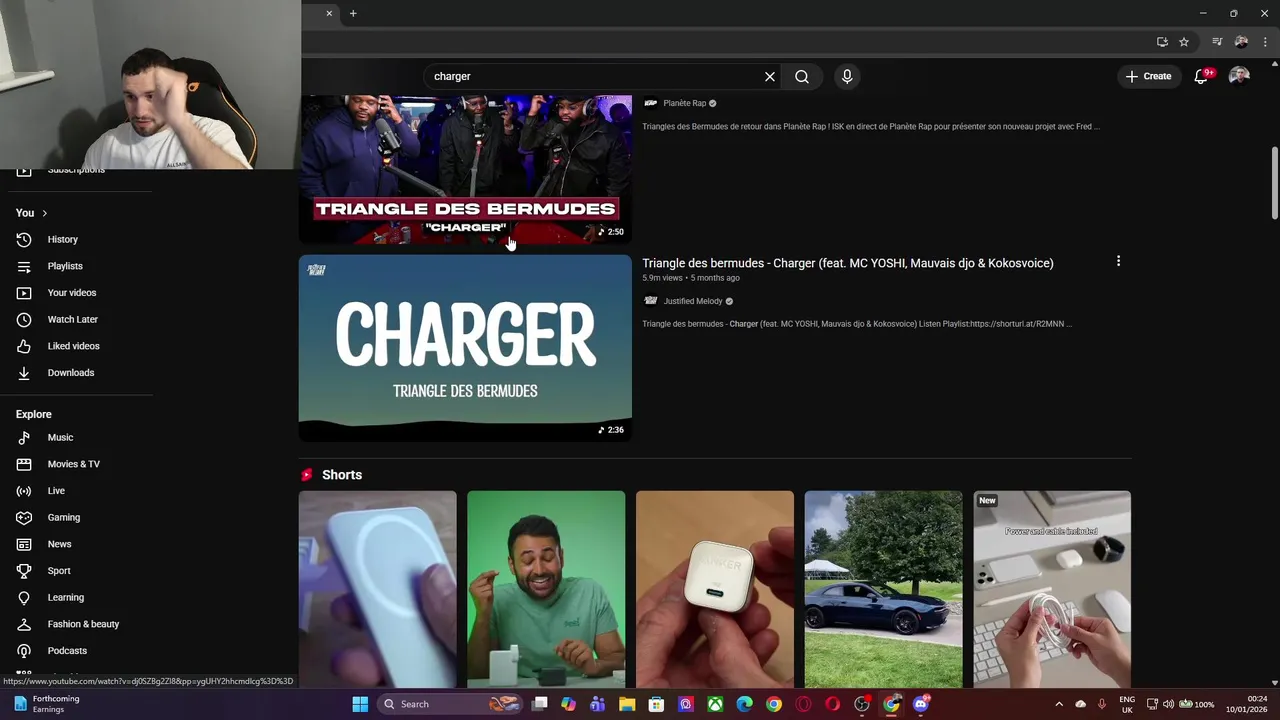The height and width of the screenshot is (720, 1280).
Task: Open the Gaming explore category
Action: (63, 517)
